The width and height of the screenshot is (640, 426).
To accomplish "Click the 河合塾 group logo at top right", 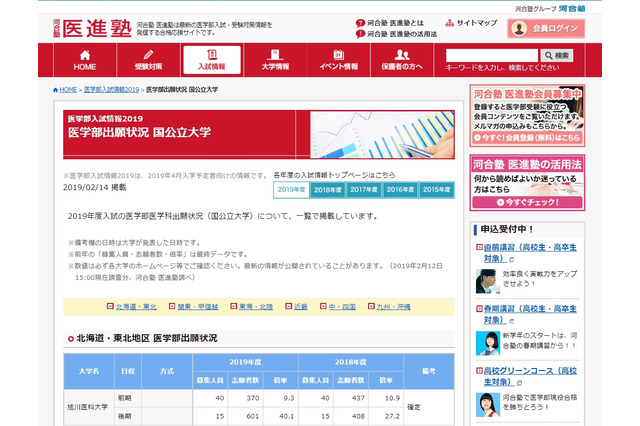I will pyautogui.click(x=571, y=8).
